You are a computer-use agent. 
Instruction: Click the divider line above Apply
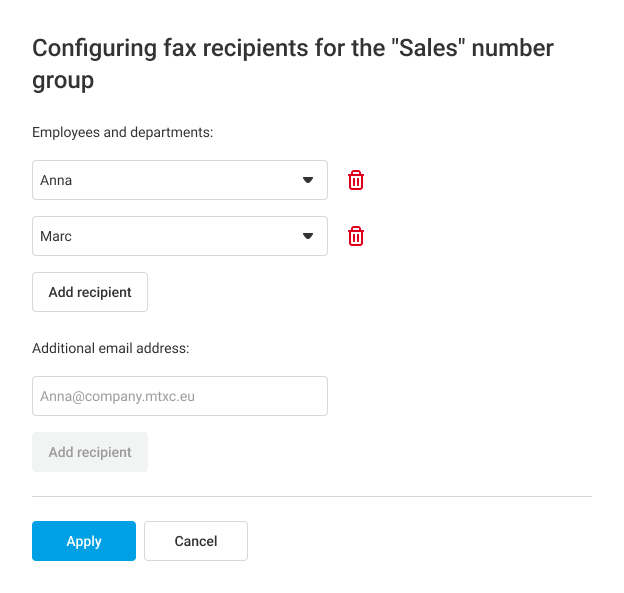(x=312, y=496)
